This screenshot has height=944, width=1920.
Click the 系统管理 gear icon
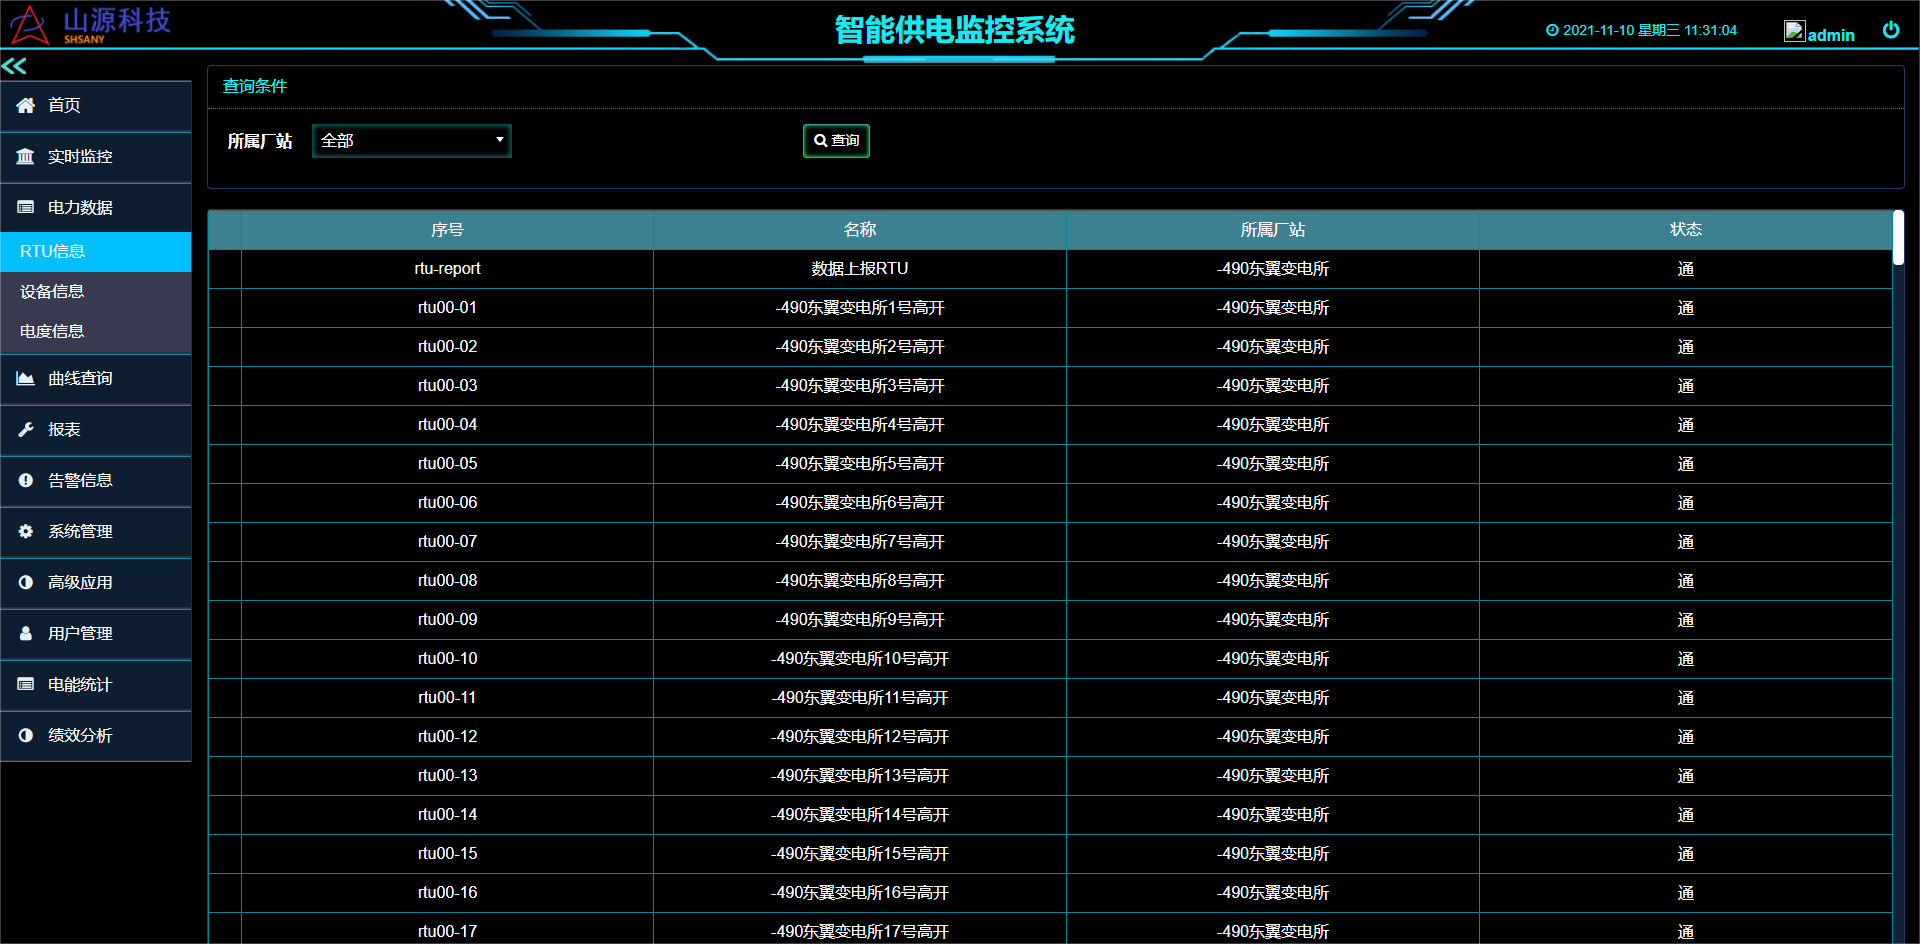coord(26,531)
